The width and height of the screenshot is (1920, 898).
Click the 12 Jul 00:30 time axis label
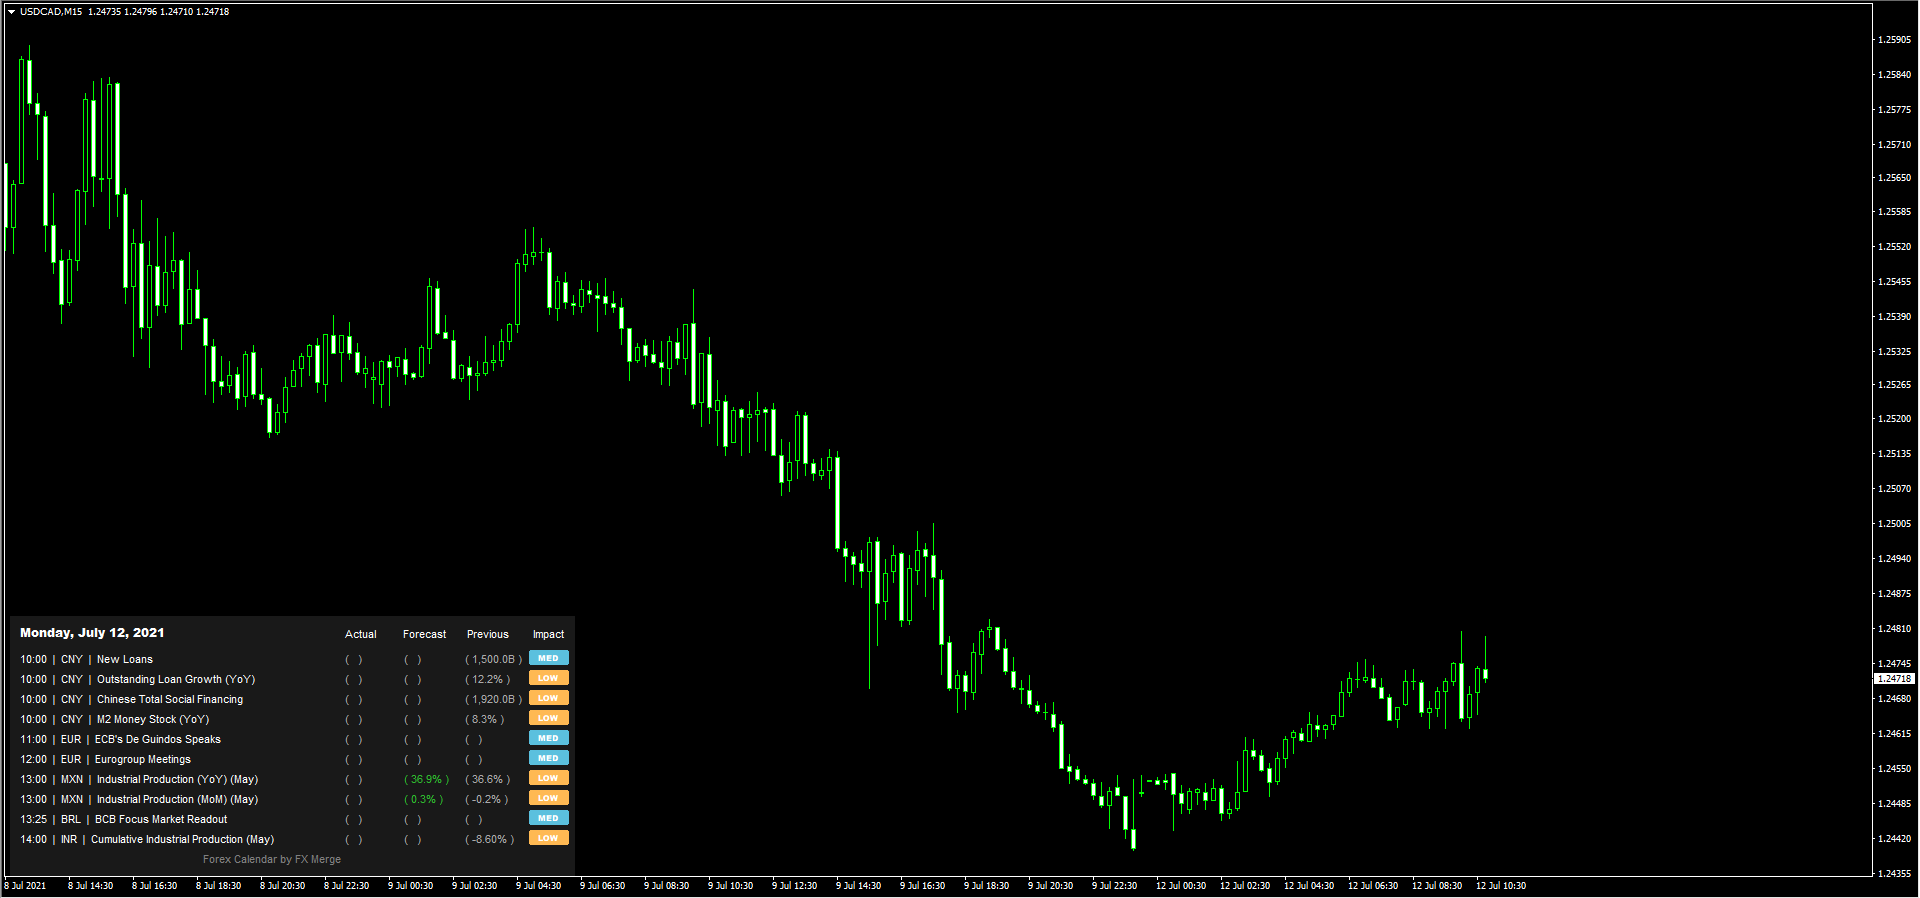(x=1181, y=886)
